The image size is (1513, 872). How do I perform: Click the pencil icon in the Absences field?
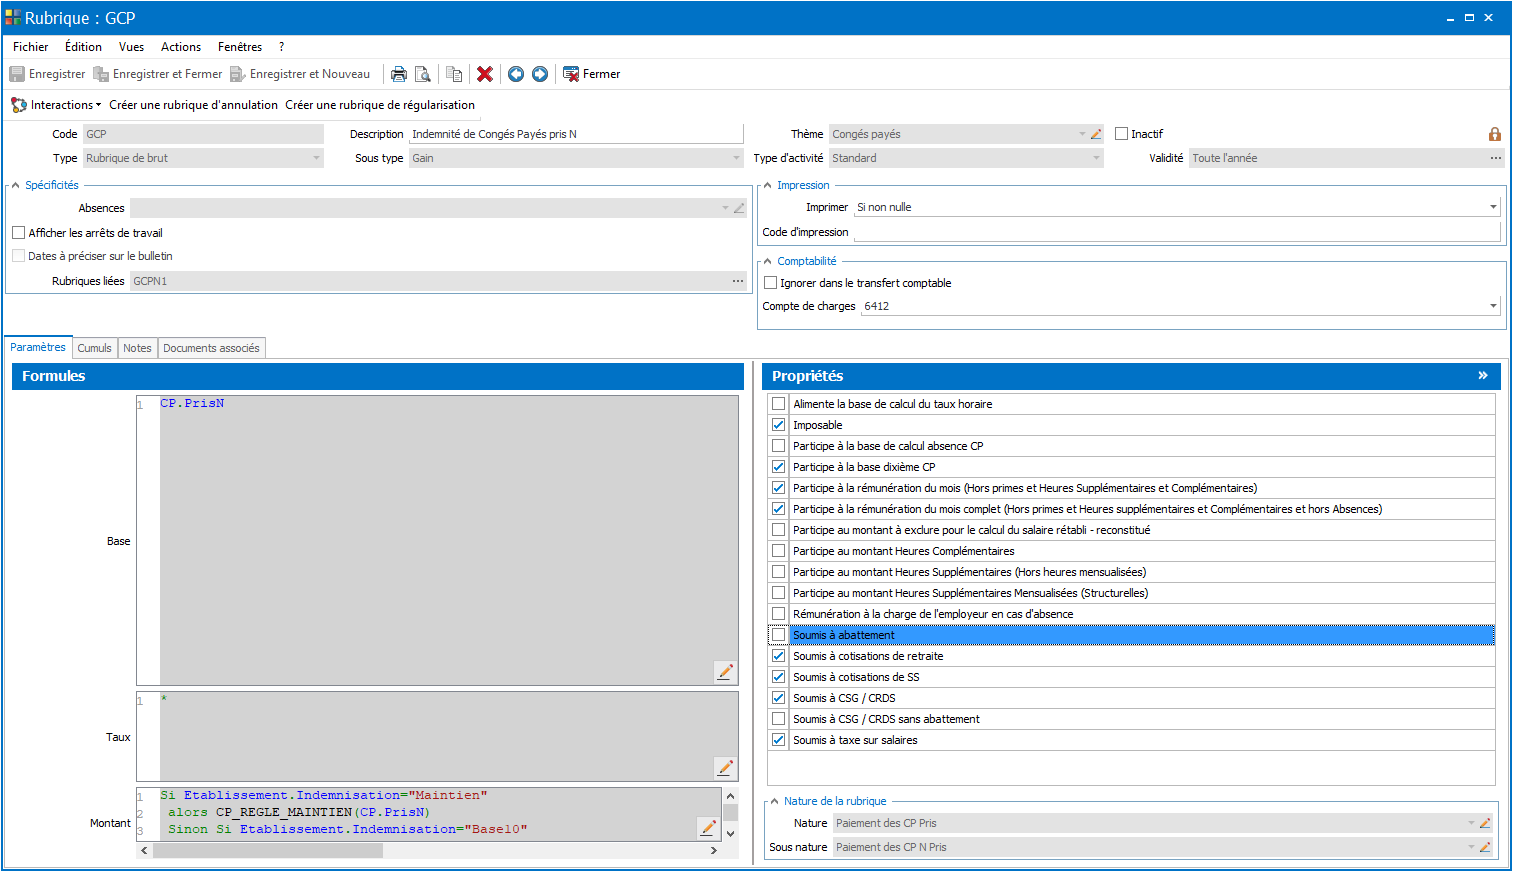click(x=739, y=208)
